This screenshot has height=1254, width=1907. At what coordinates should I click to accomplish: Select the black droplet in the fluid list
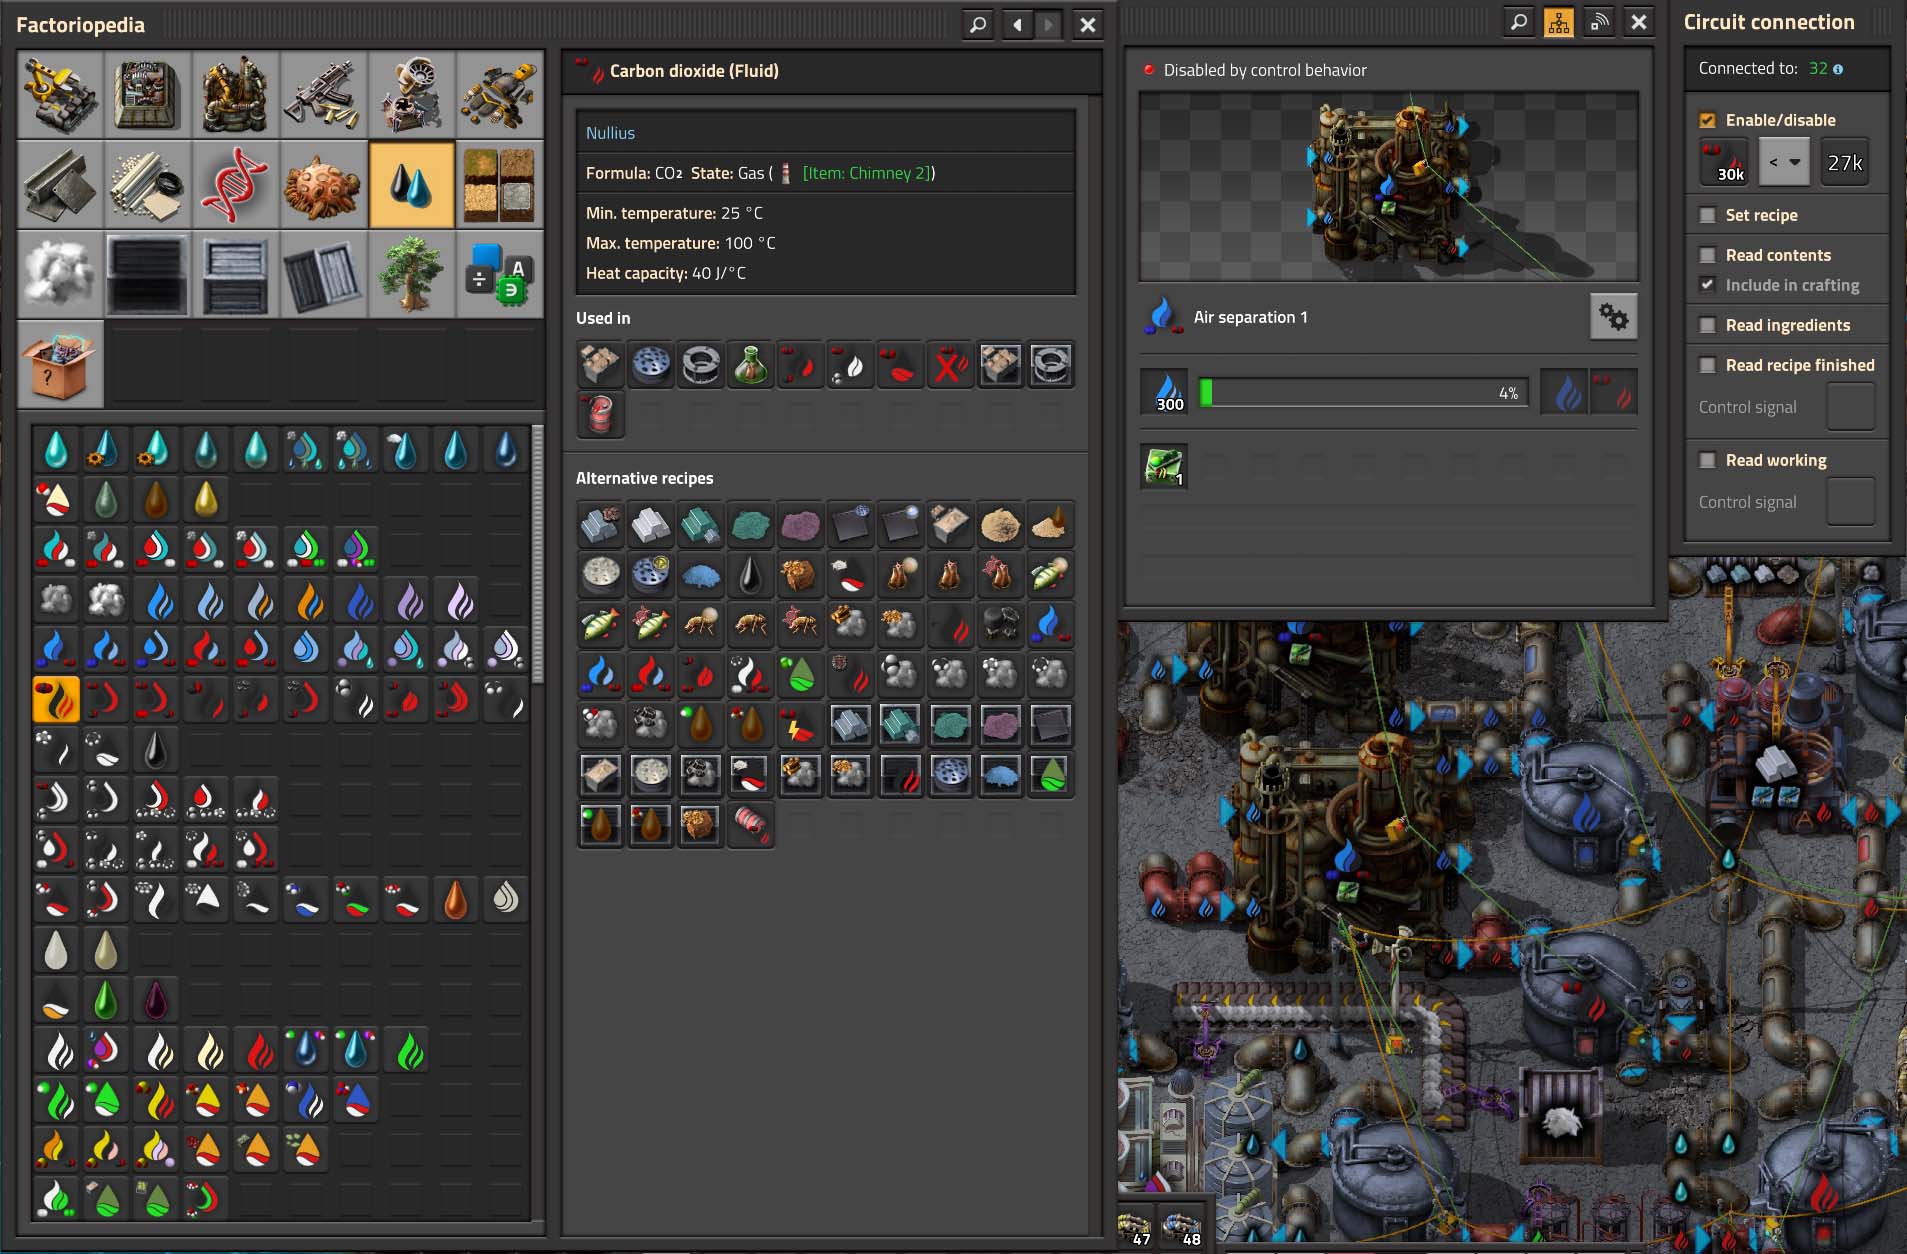tap(156, 749)
